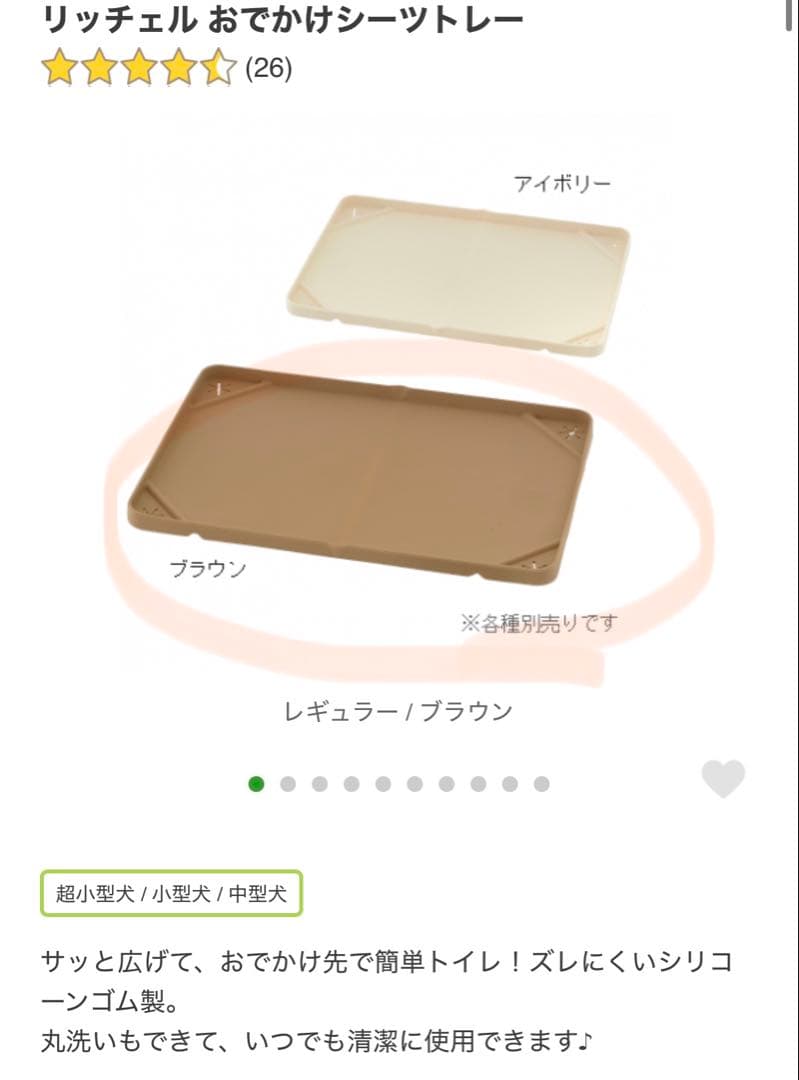Jump to the last carousel dot
Screen dimensions: 799x1080
(541, 784)
